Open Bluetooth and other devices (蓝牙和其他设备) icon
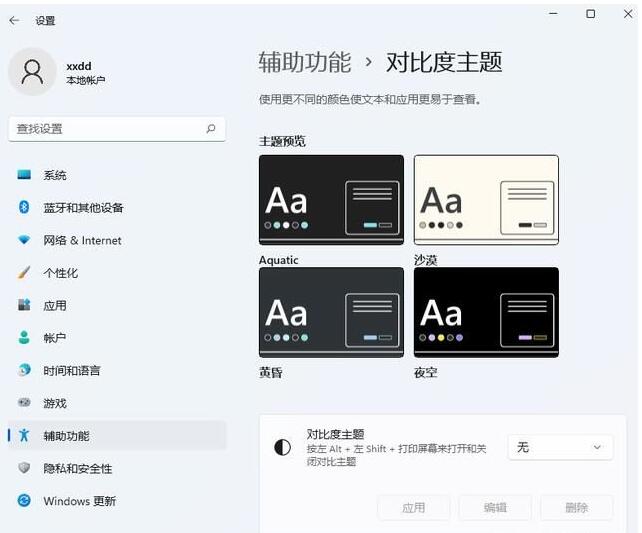This screenshot has height=533, width=642. click(24, 207)
